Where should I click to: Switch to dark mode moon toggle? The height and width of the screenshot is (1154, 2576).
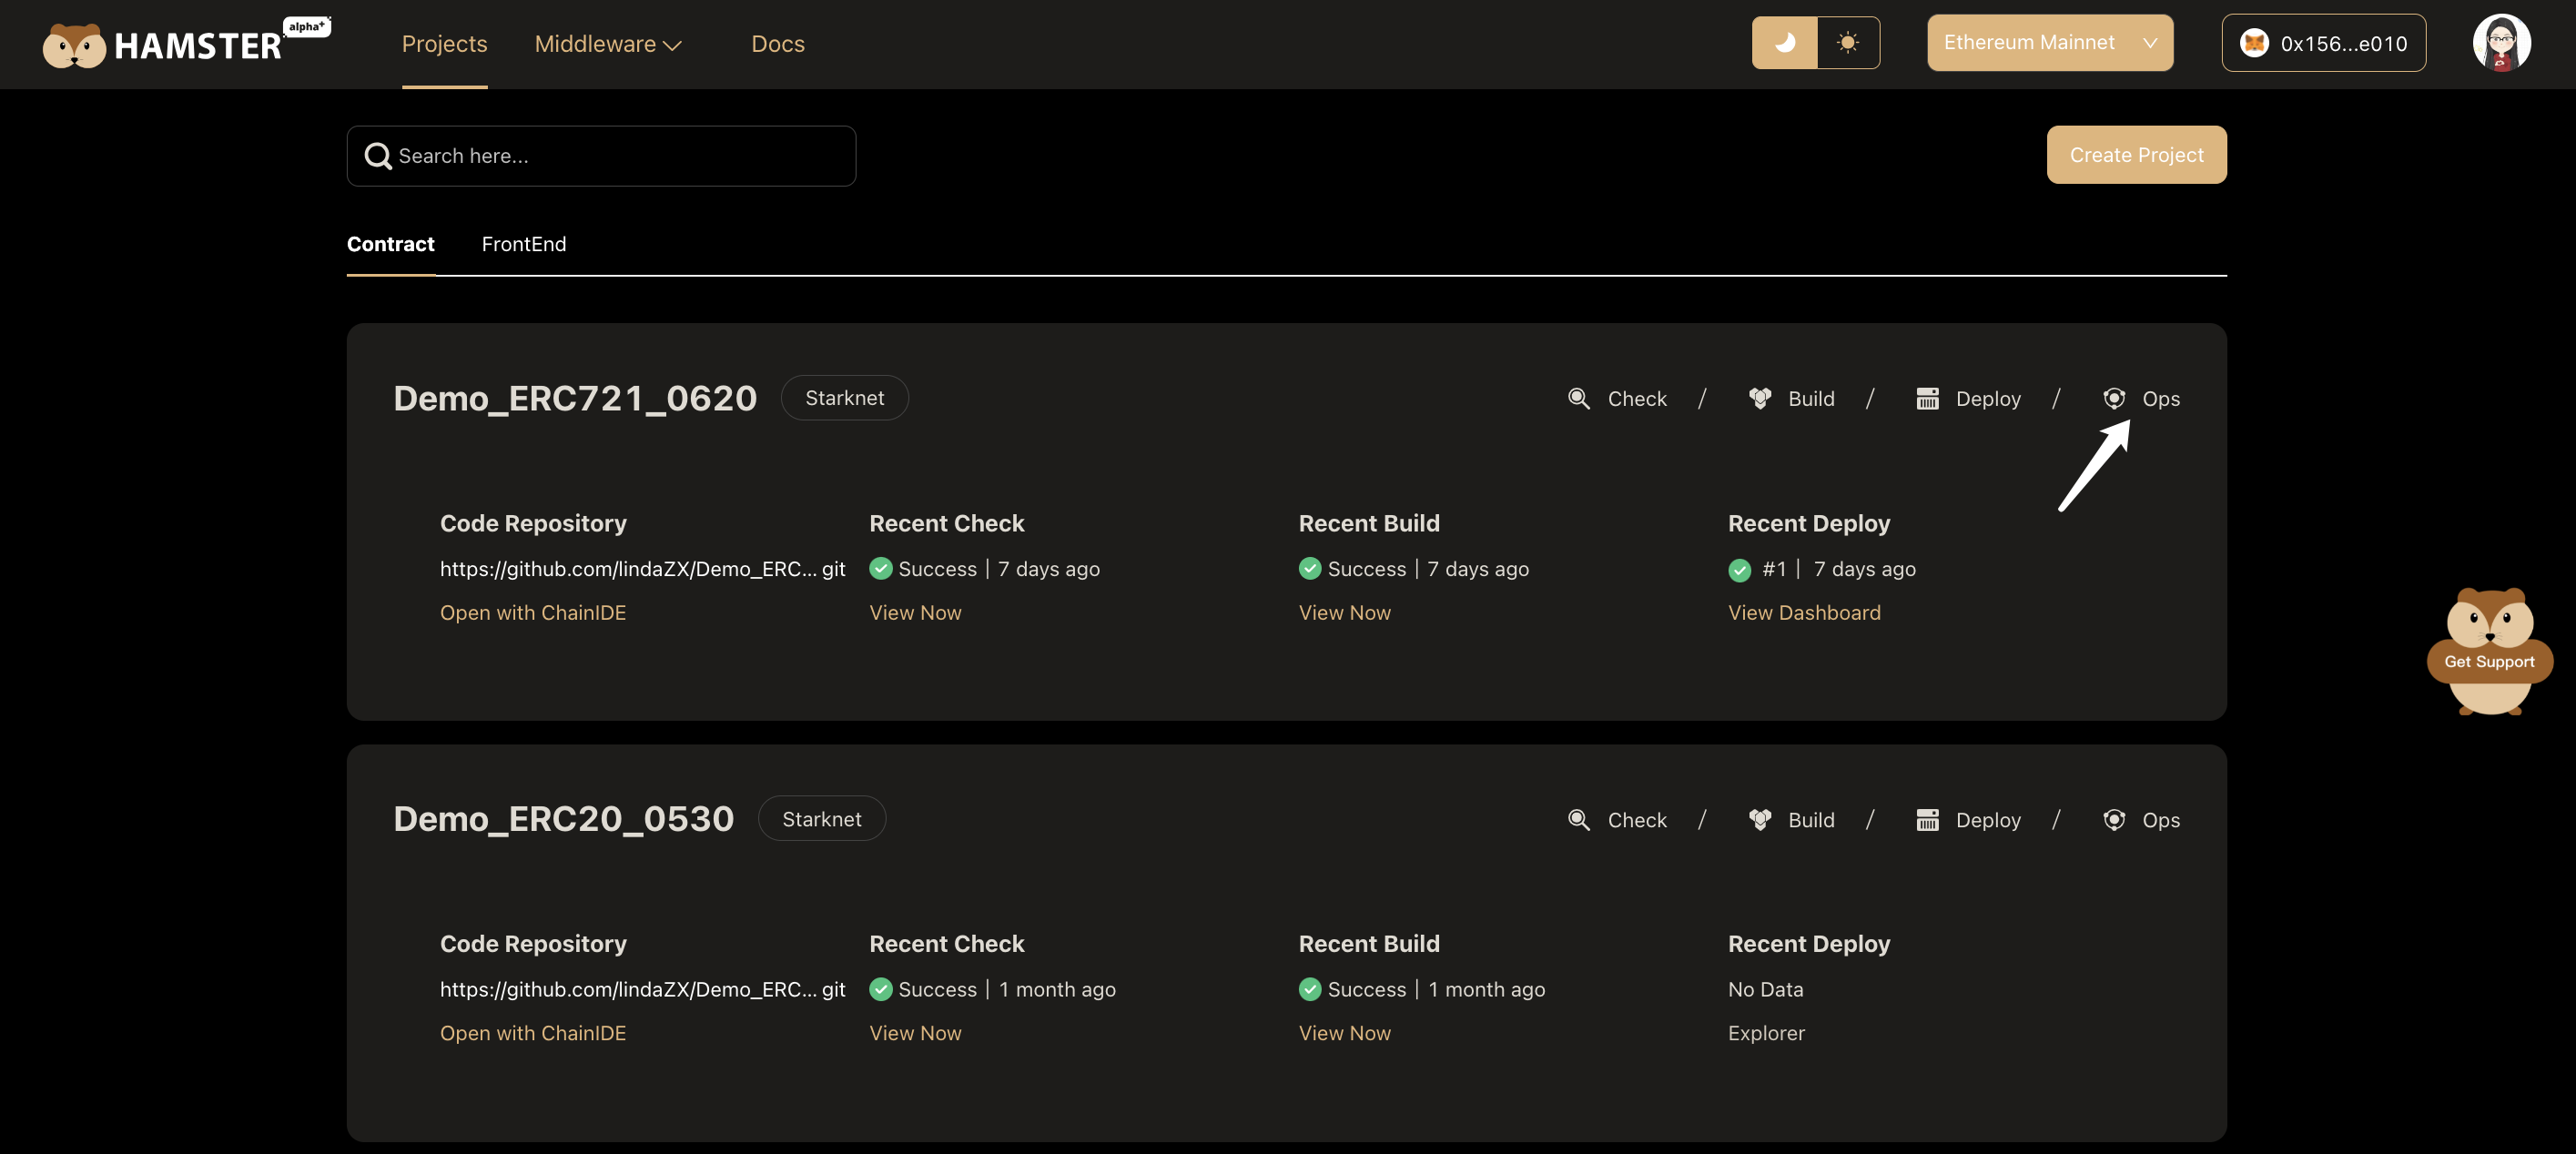point(1784,43)
